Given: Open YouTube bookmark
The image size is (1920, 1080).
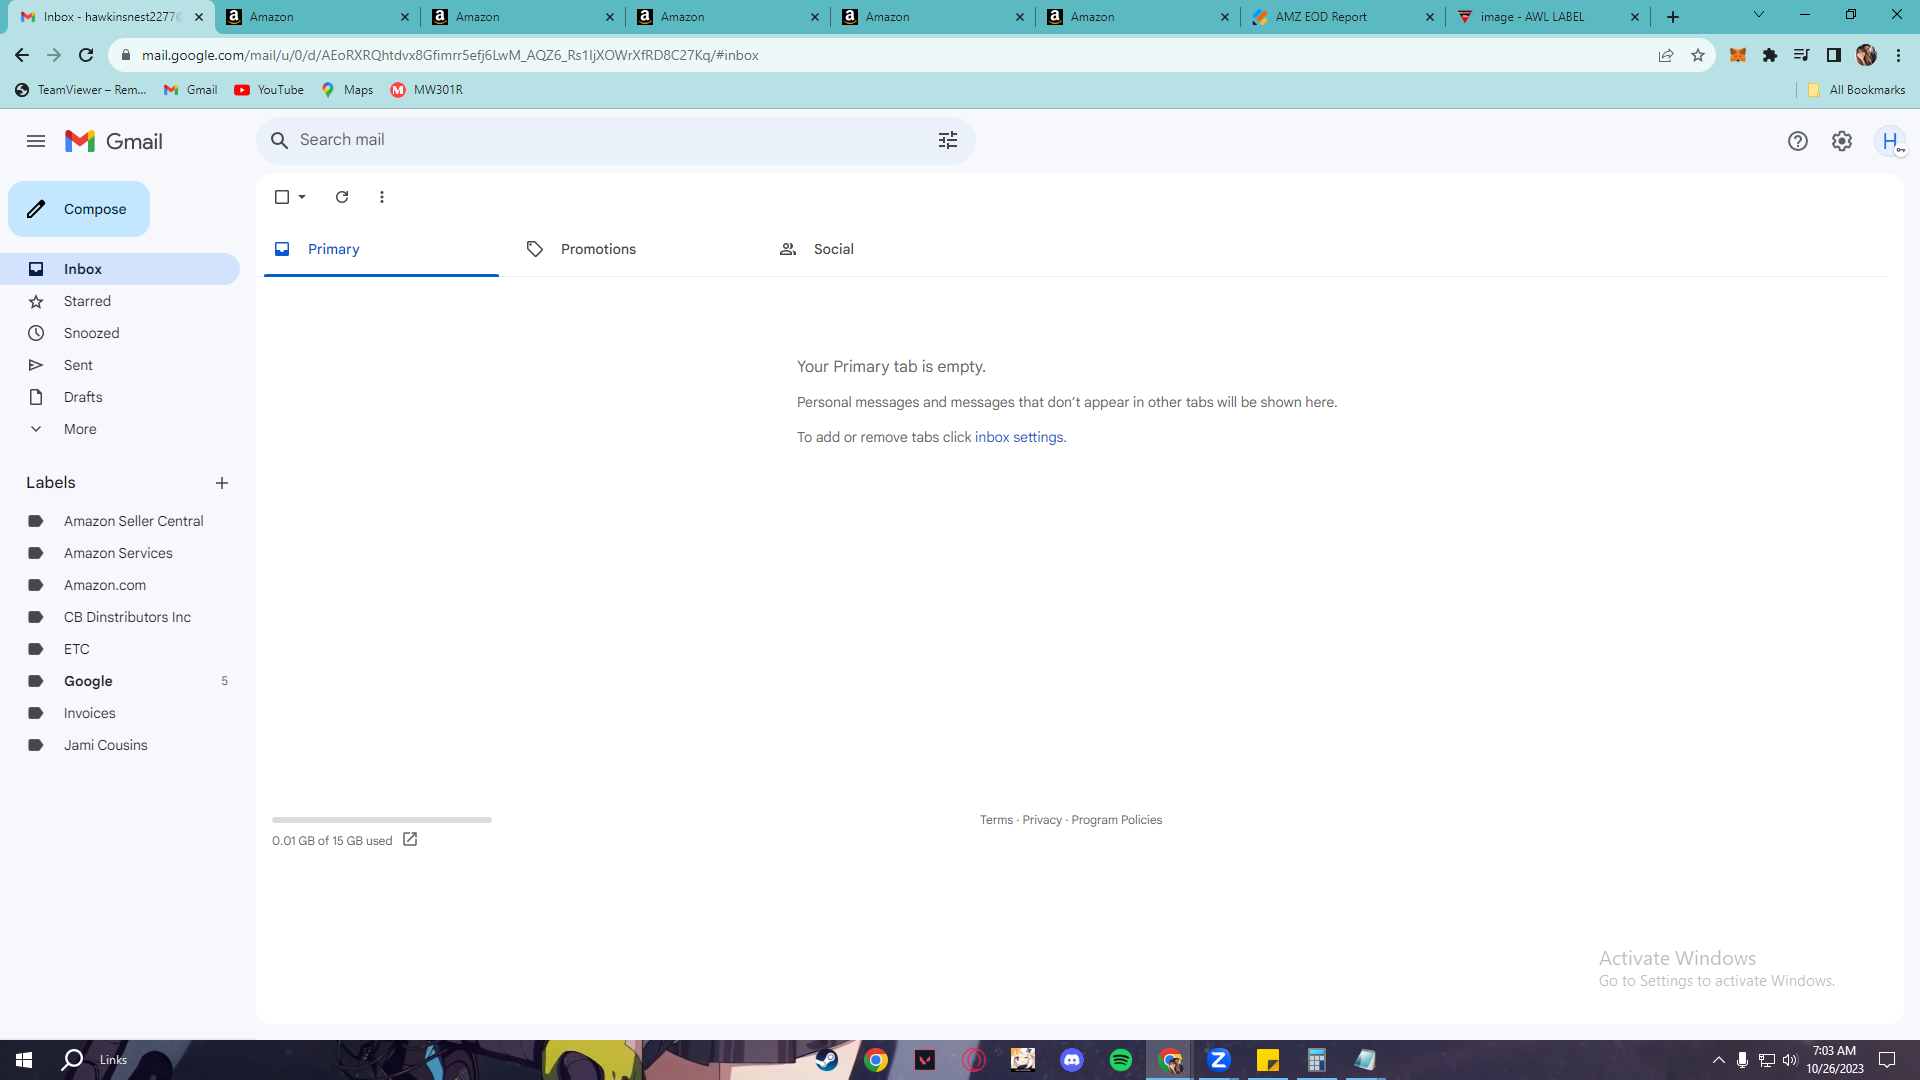Looking at the screenshot, I should click(269, 90).
